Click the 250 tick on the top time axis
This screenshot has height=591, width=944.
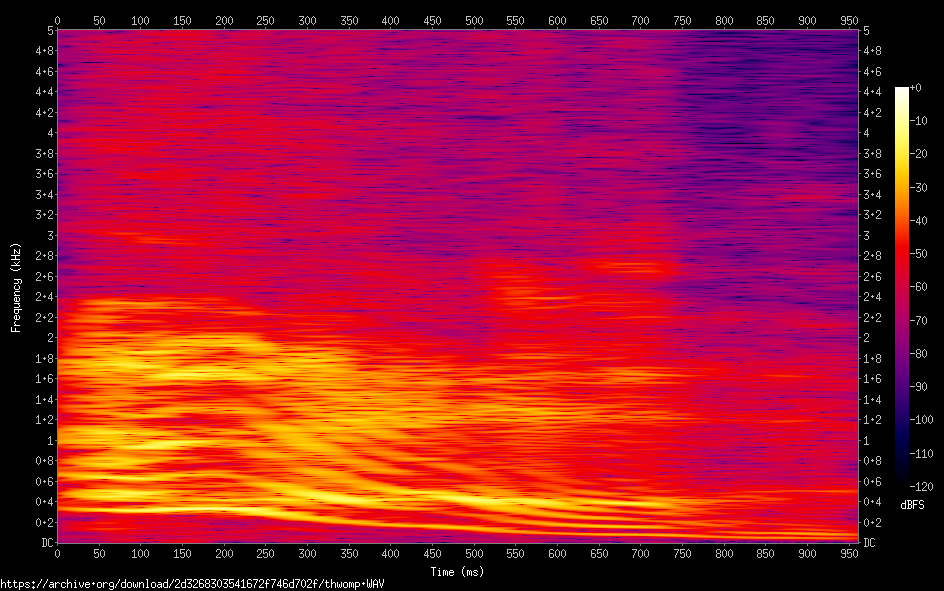click(x=266, y=20)
